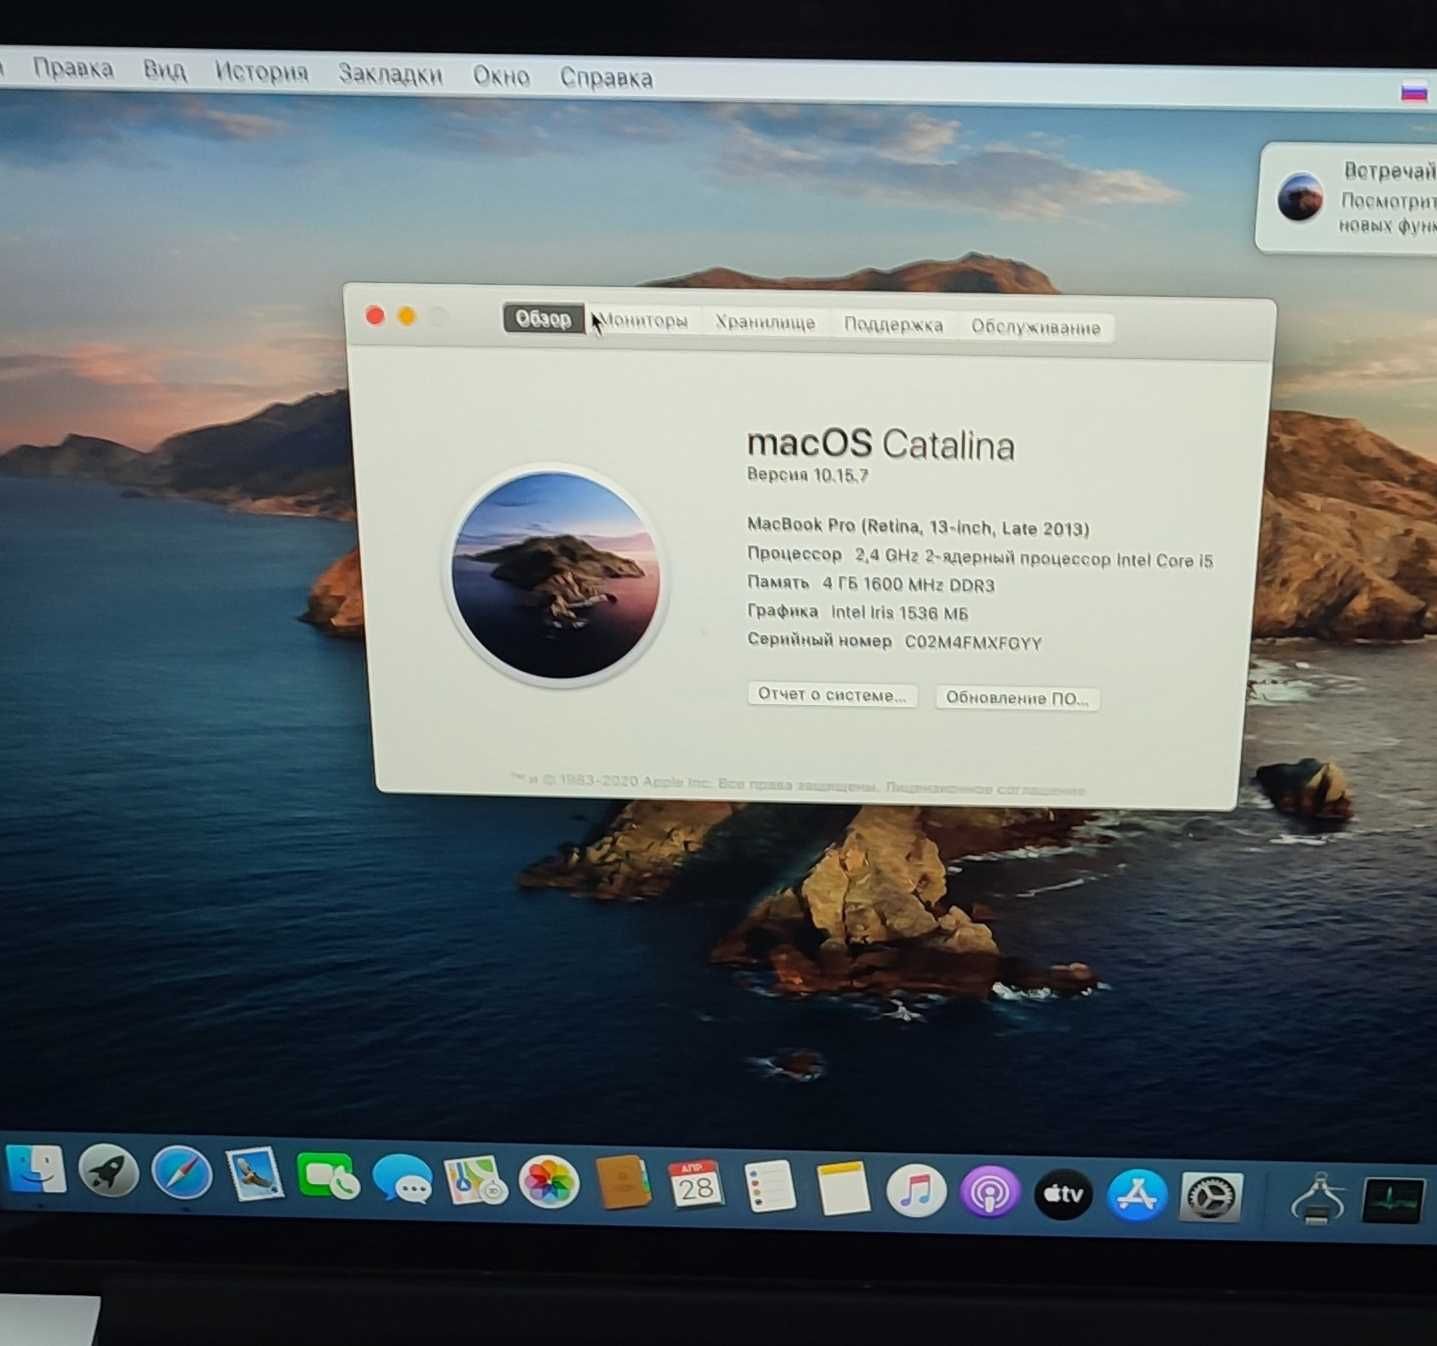Launch Safari from the Dock

(181, 1173)
